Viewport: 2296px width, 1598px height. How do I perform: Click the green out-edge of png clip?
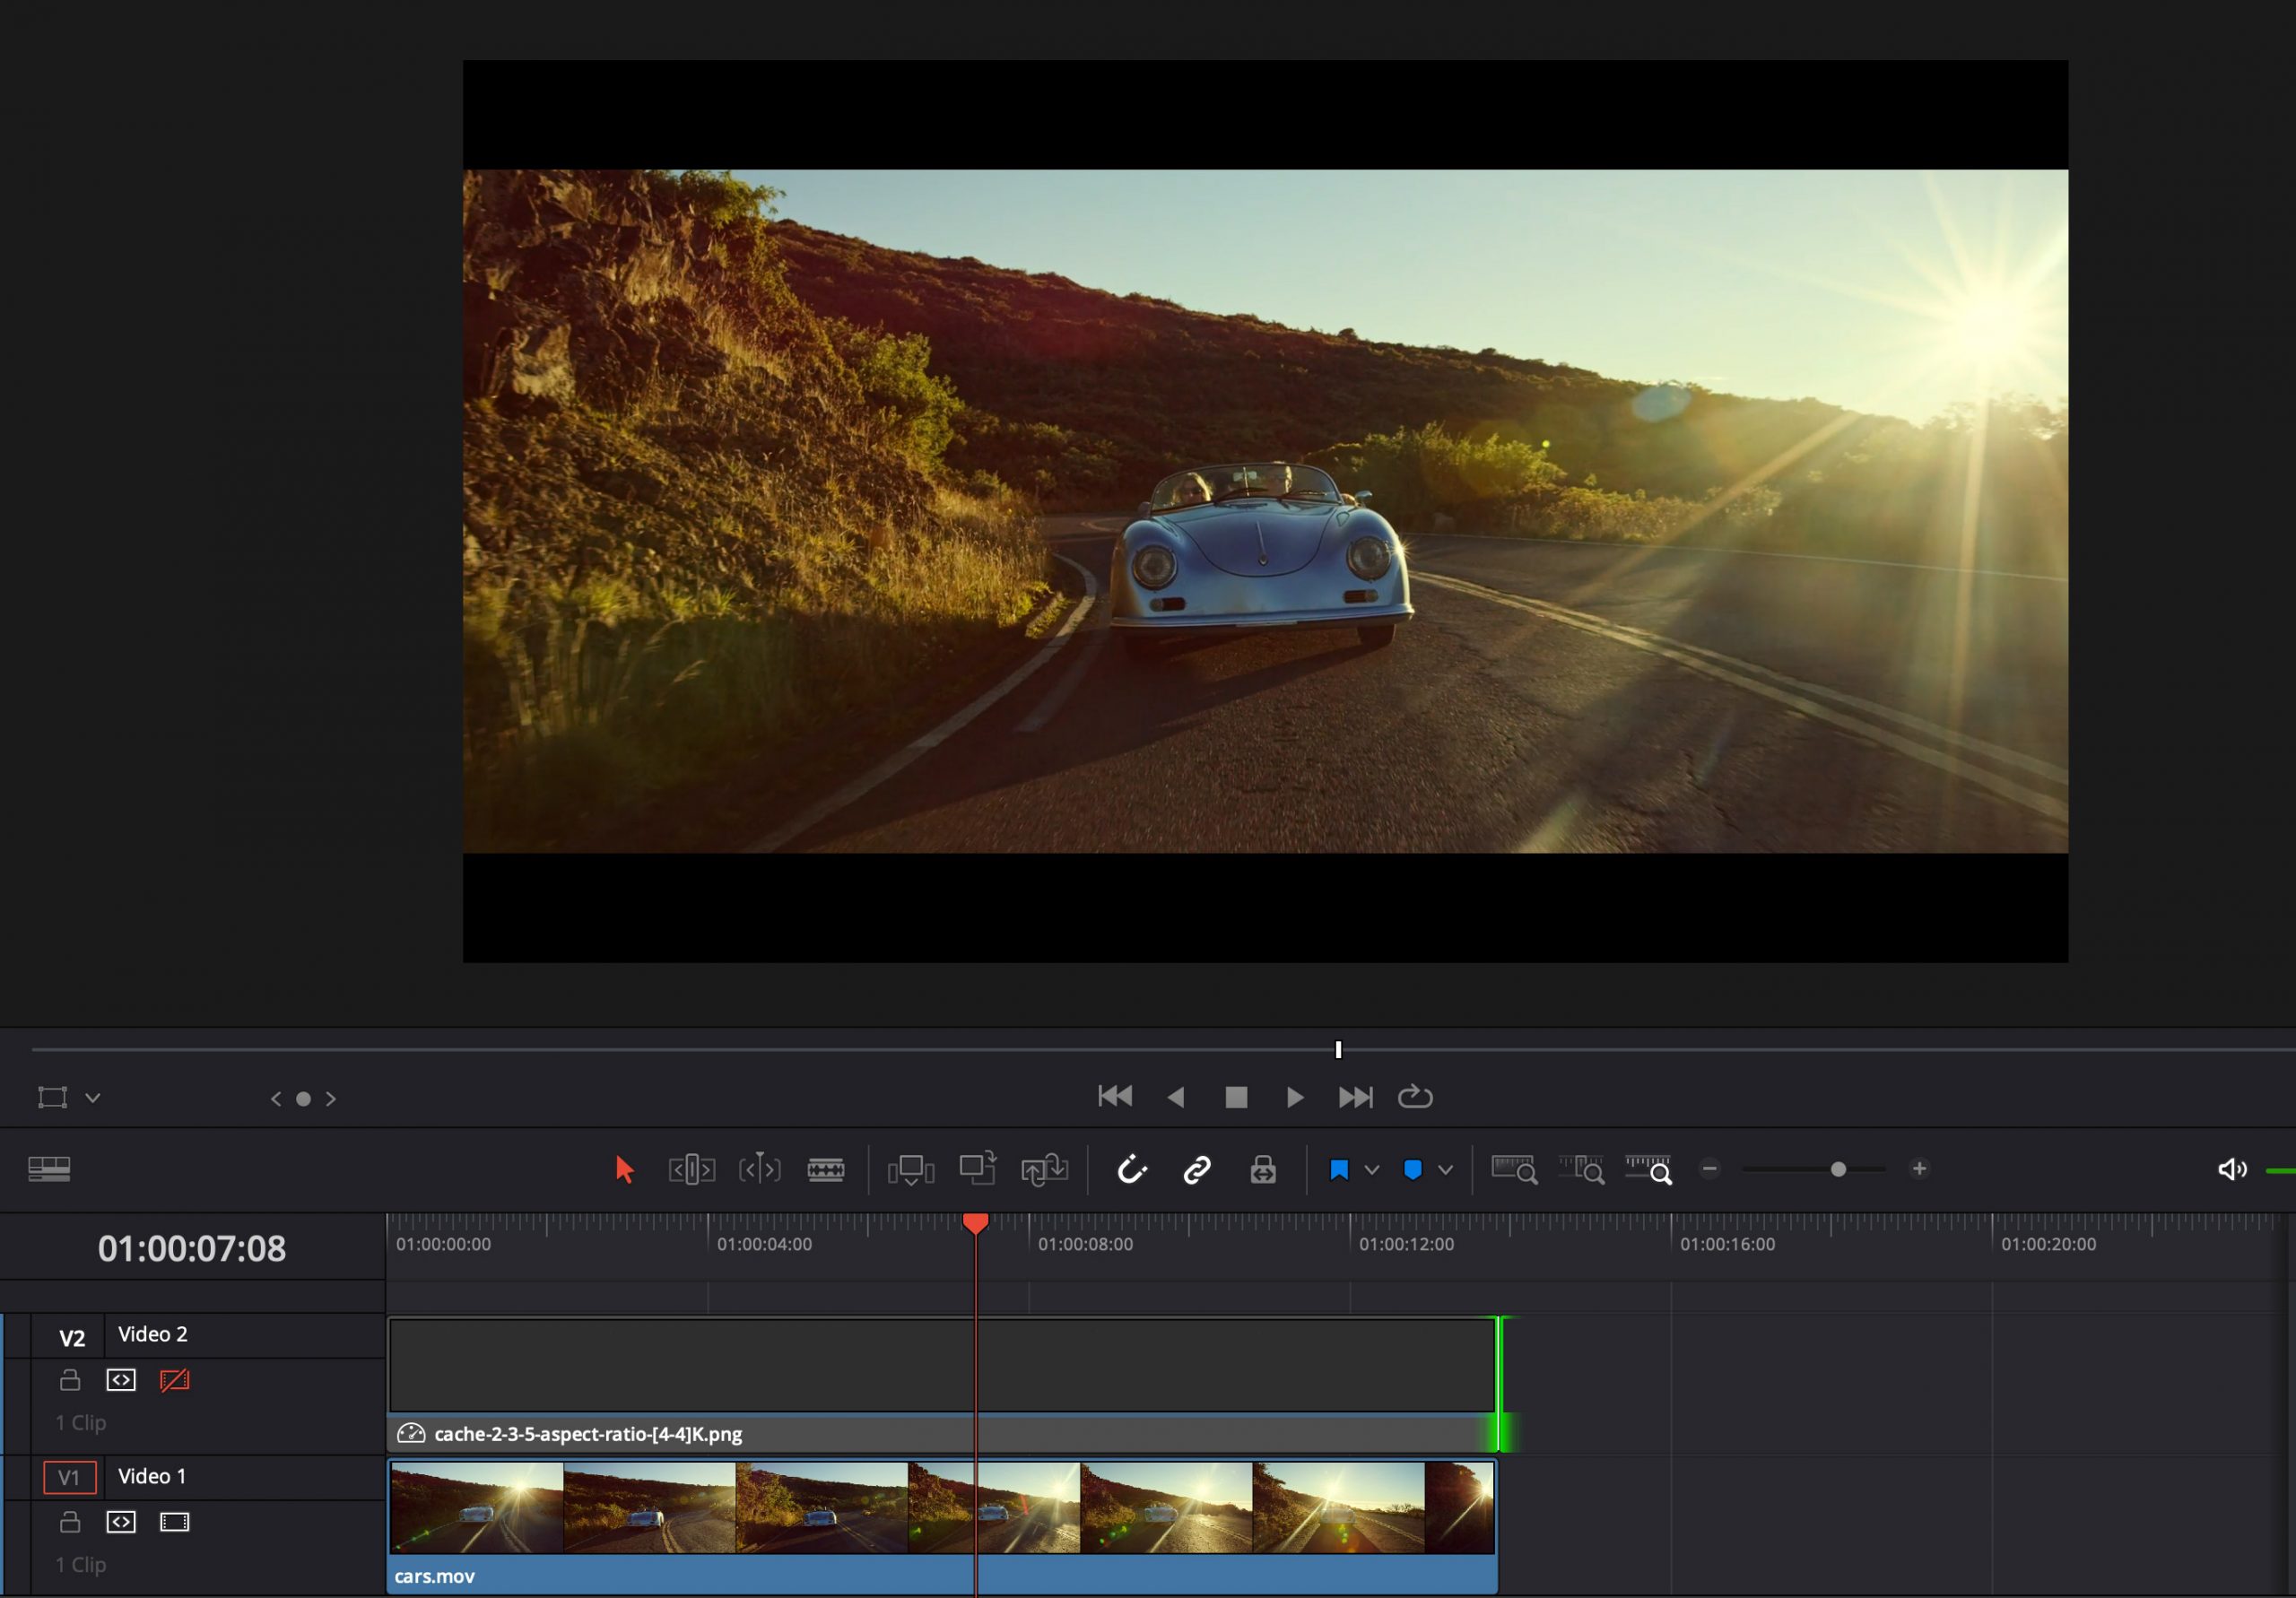pyautogui.click(x=1499, y=1385)
